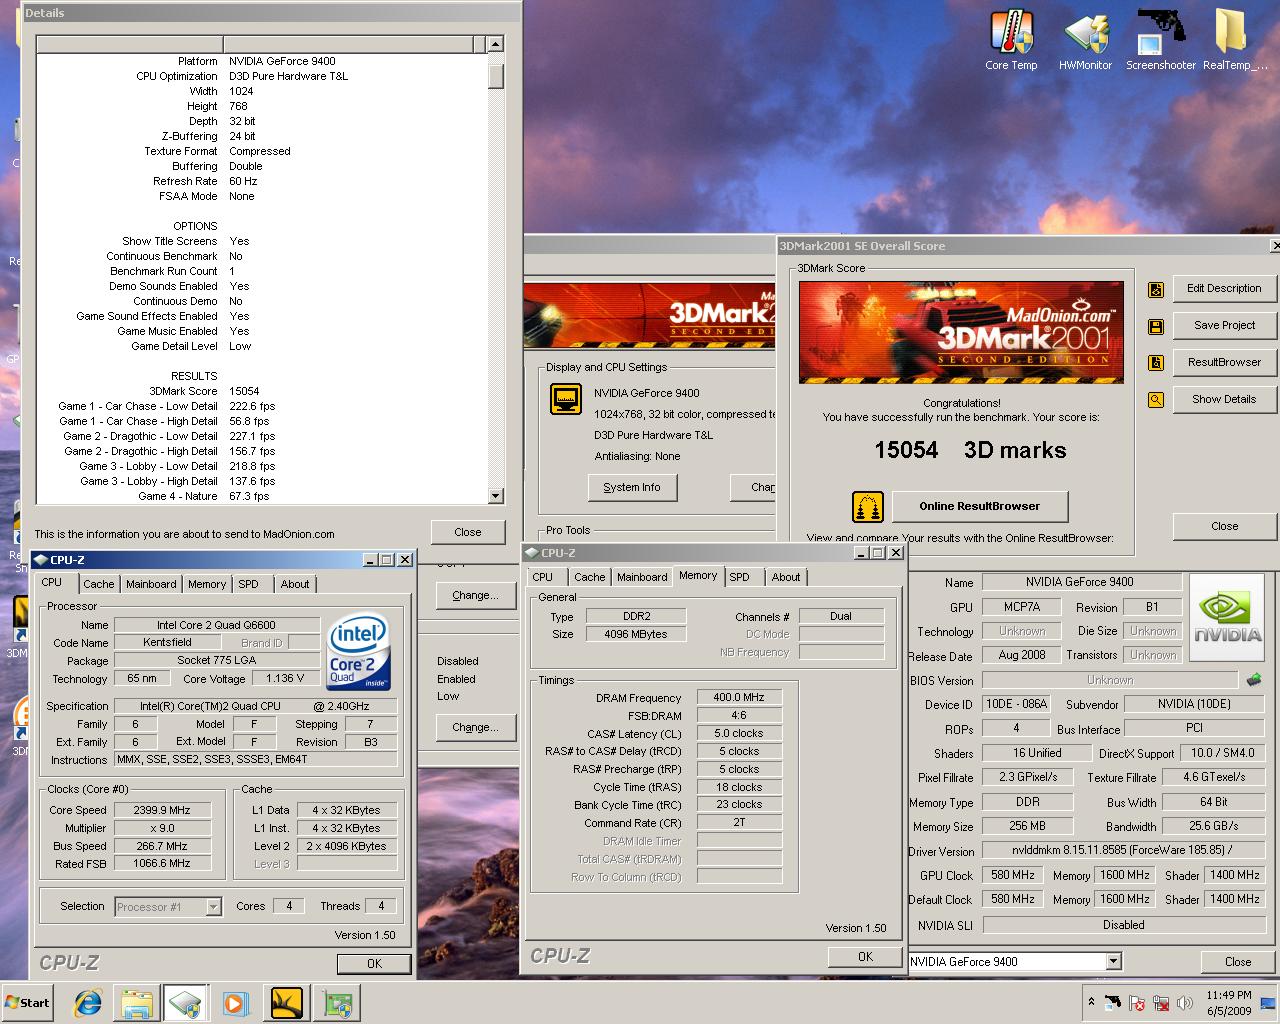Open the volume speaker tray icon
Screen dimensions: 1280x1024
coord(1185,1003)
